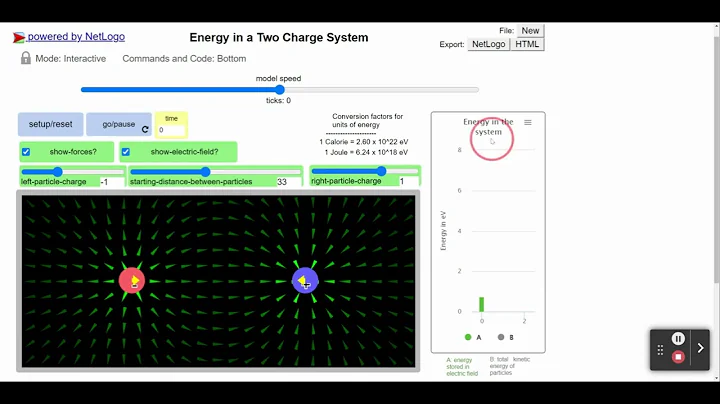Click the recorder toolbar drag handle
Viewport: 720px width, 404px height.
tap(660, 350)
